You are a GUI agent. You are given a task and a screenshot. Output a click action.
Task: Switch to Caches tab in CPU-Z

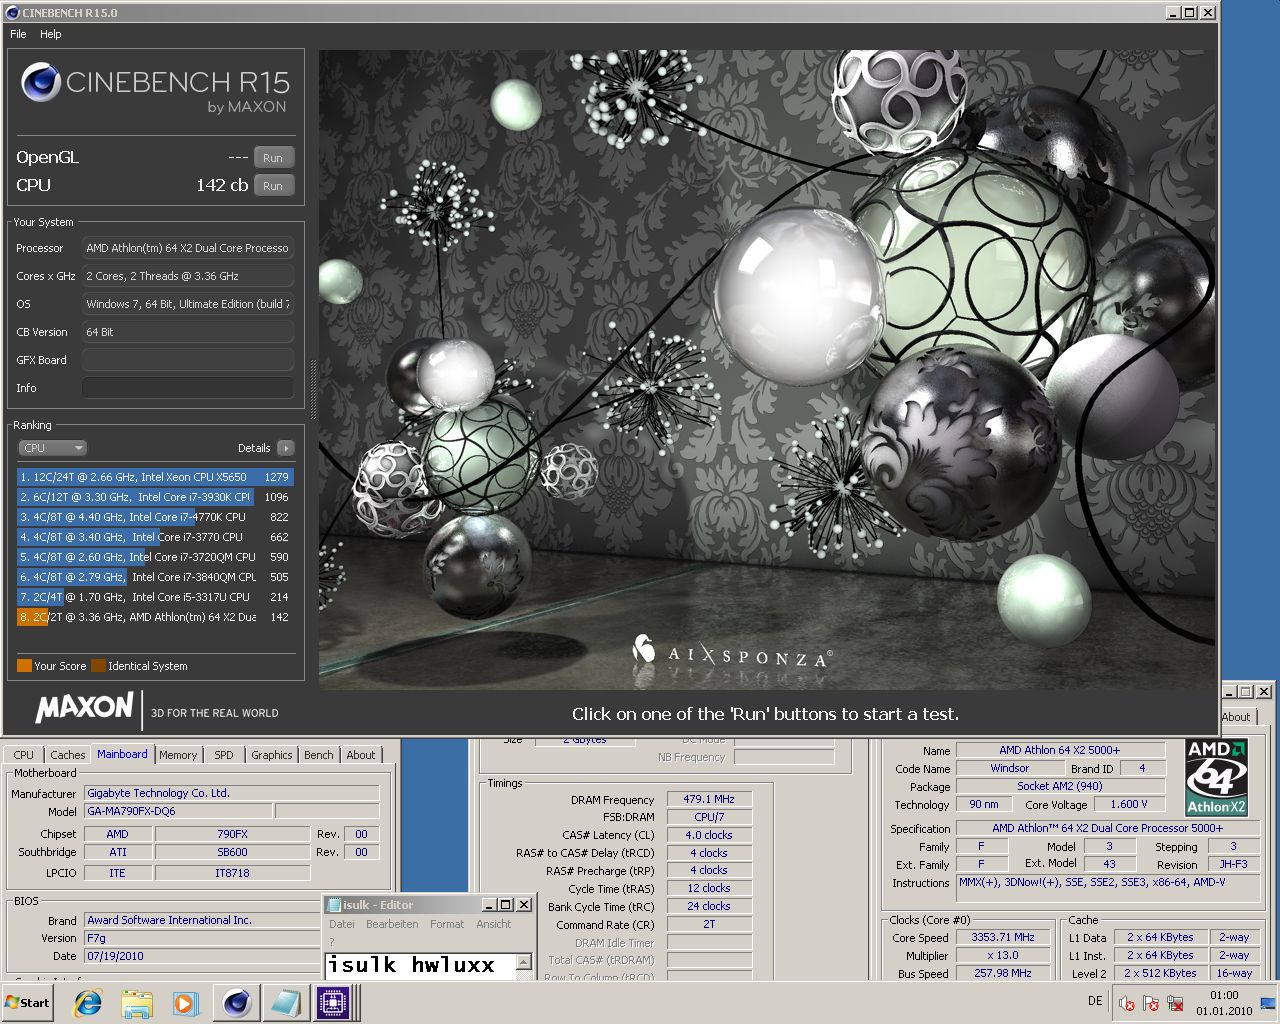point(68,755)
